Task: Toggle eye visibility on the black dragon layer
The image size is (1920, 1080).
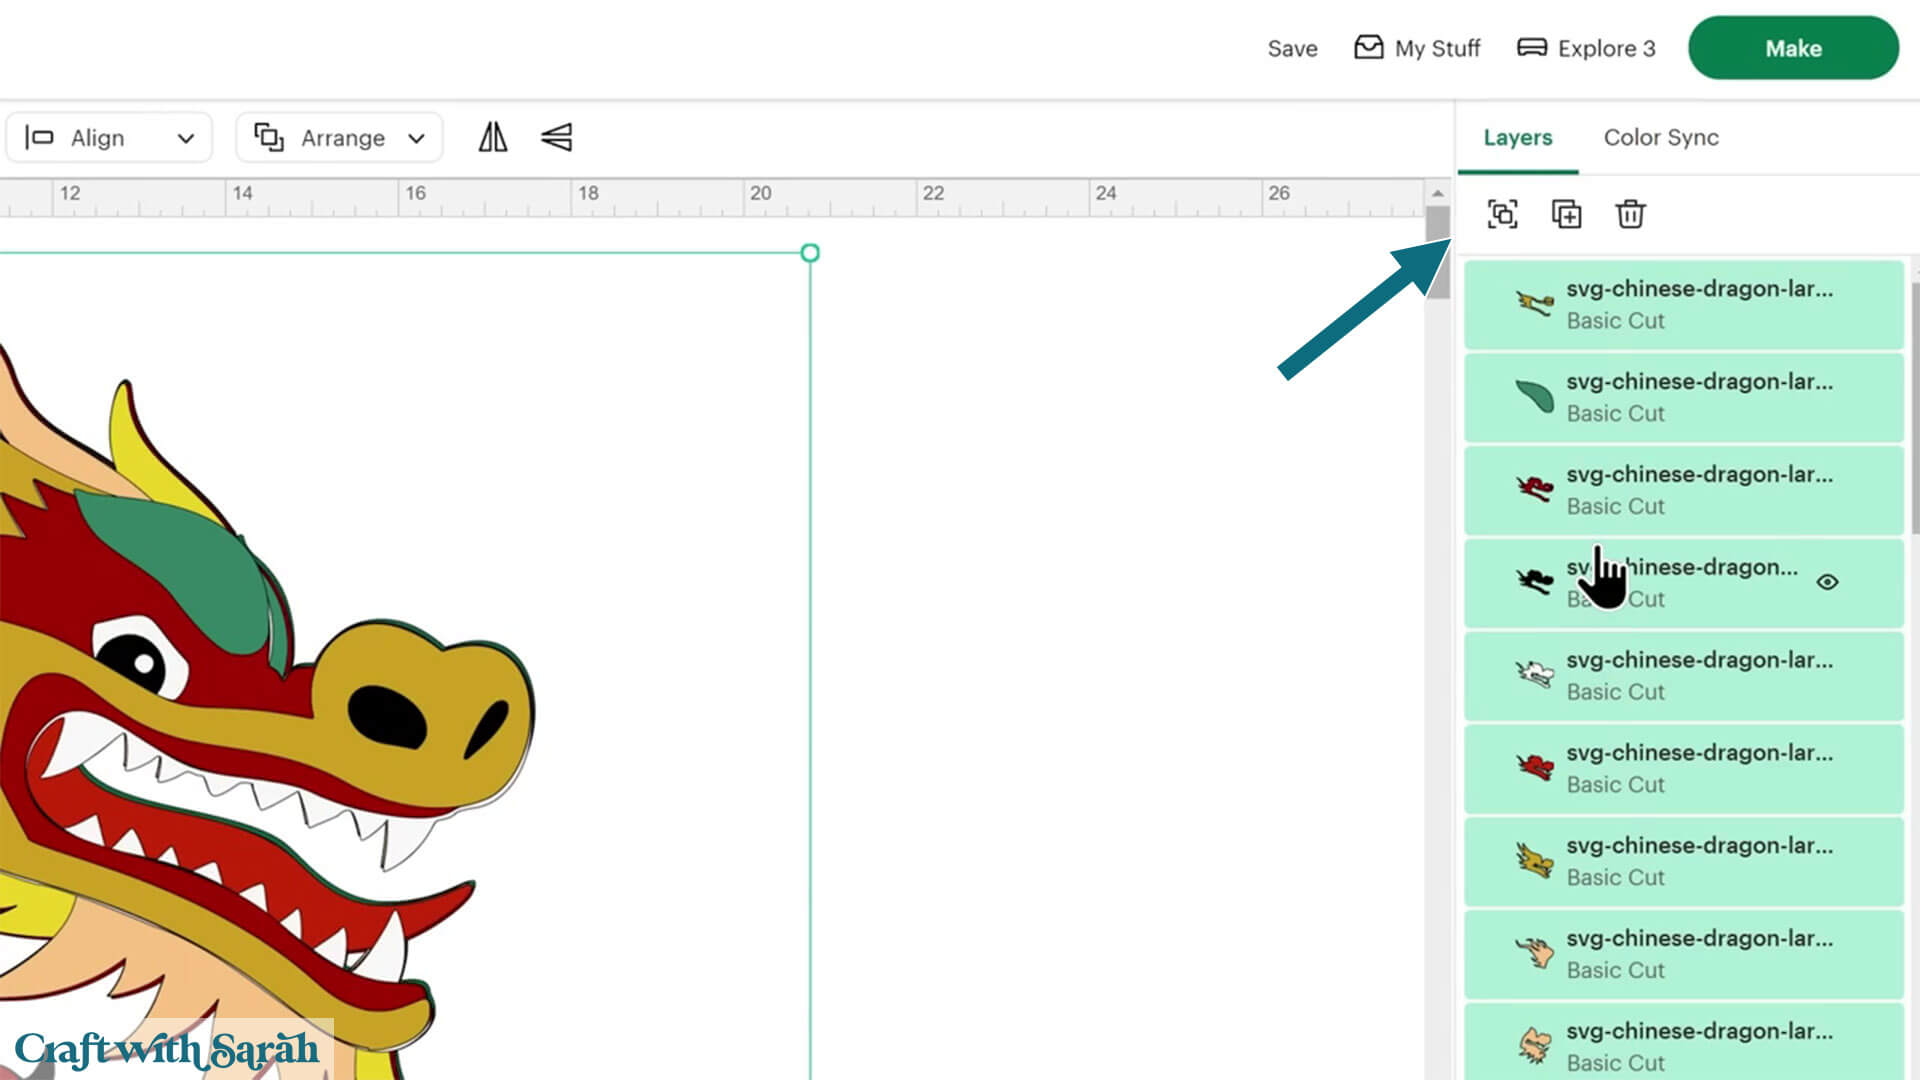Action: pyautogui.click(x=1827, y=582)
